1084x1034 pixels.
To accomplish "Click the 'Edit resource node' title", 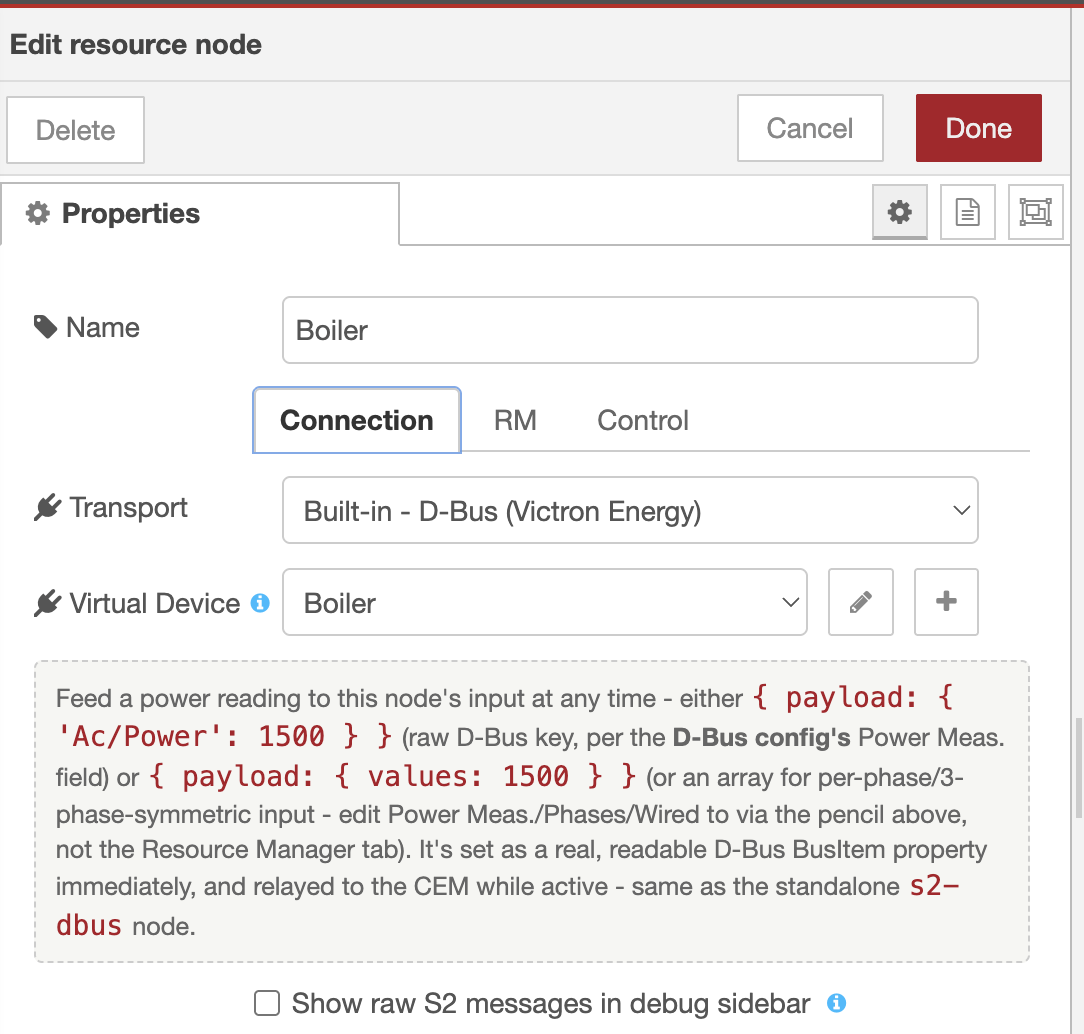I will (x=136, y=44).
